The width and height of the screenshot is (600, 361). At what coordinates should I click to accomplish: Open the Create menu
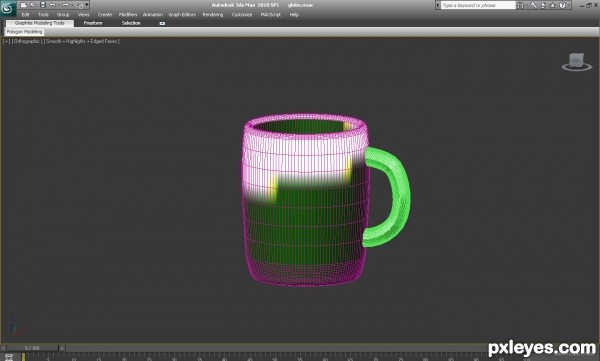pyautogui.click(x=105, y=15)
